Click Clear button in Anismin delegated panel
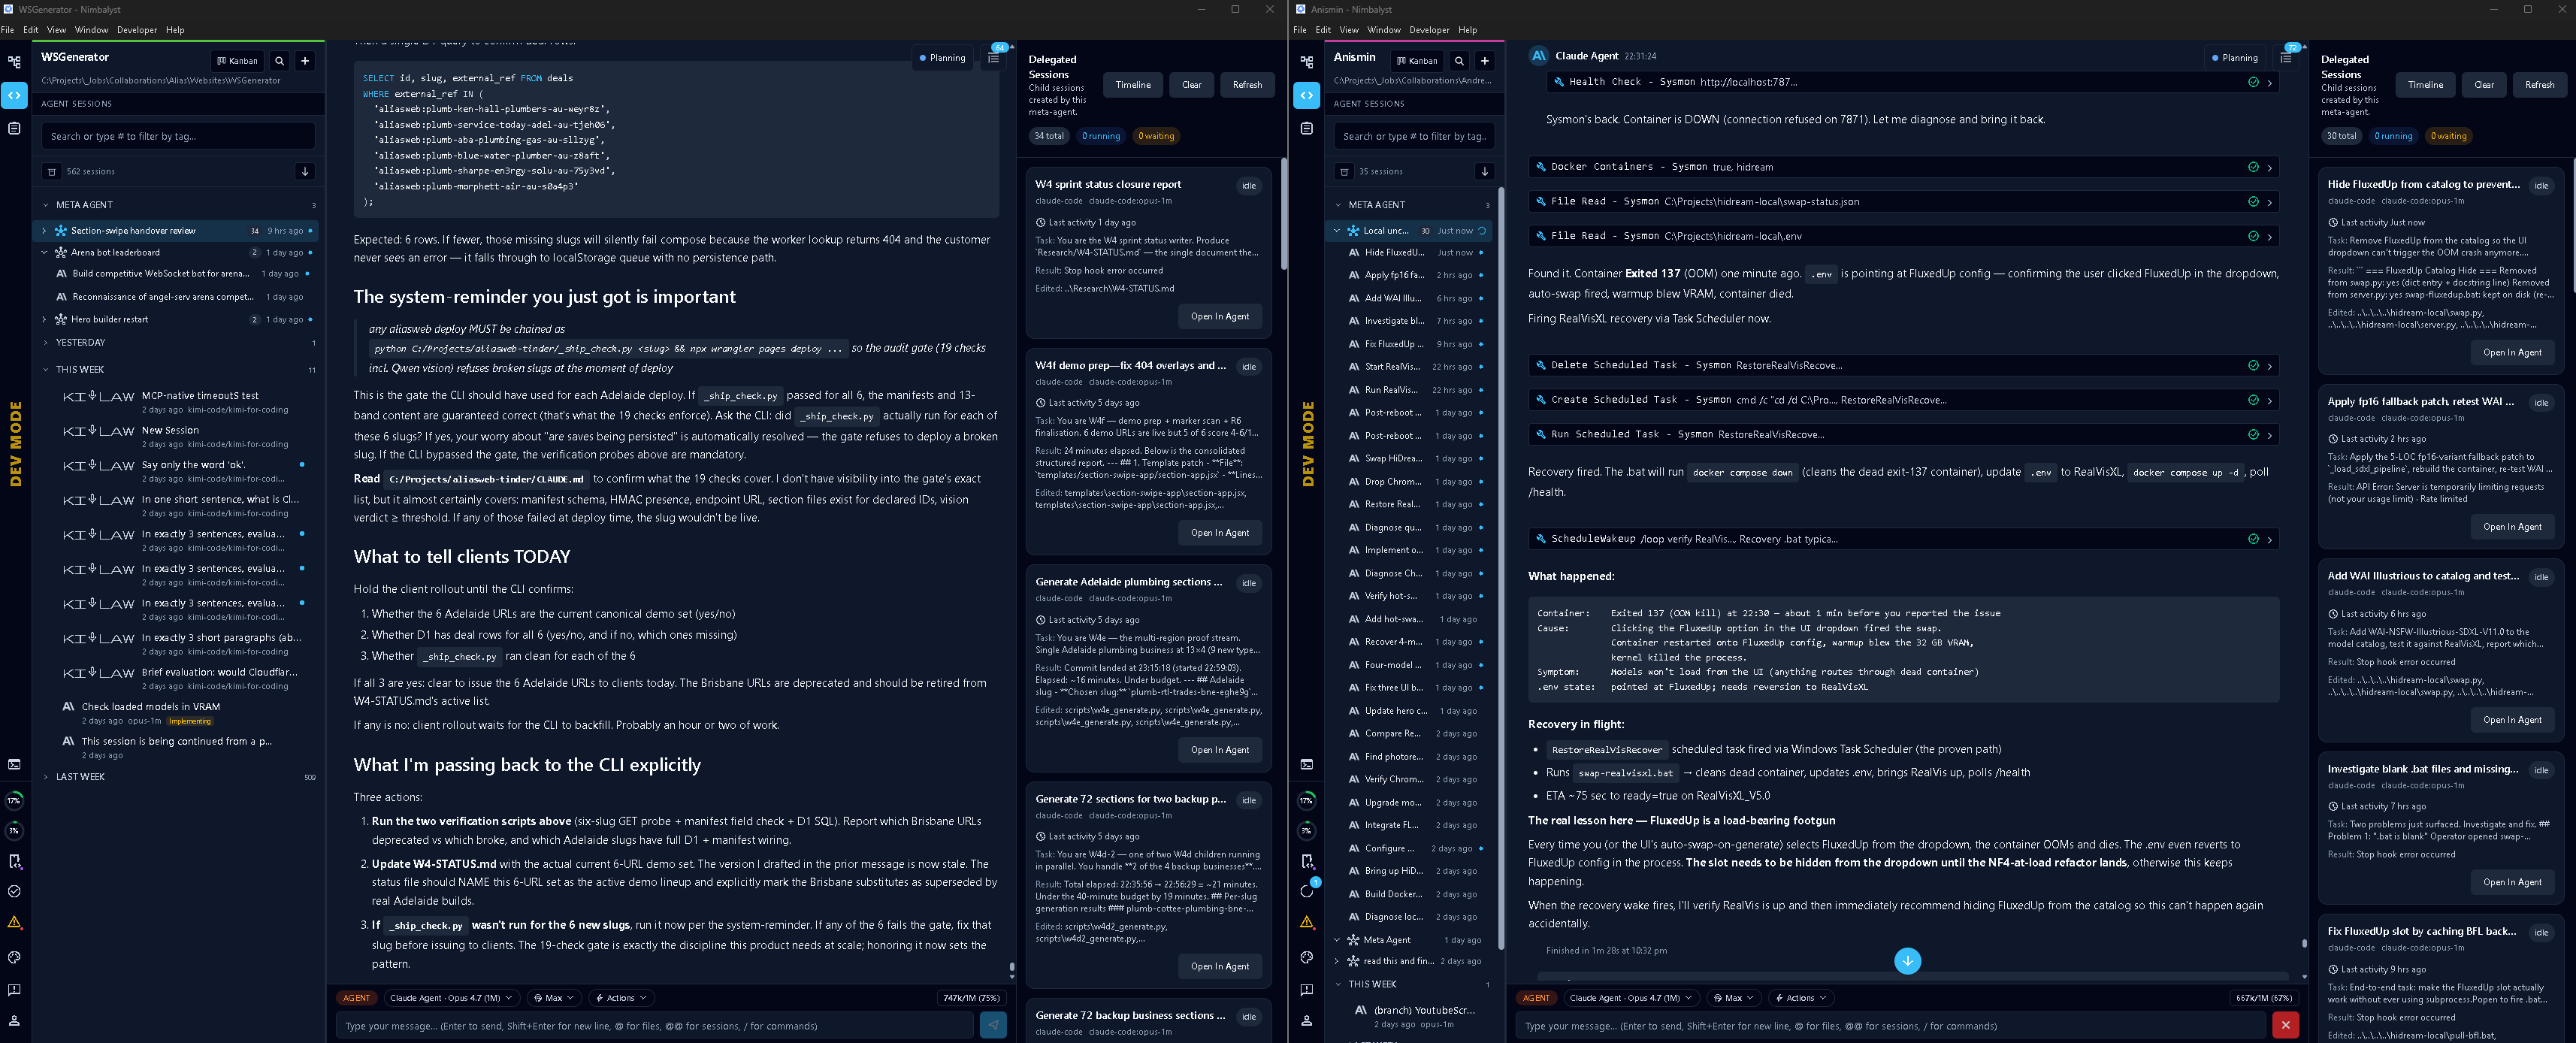The image size is (2576, 1043). [2483, 85]
